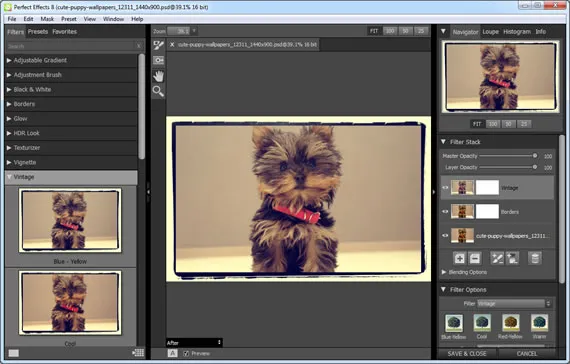Image resolution: width=570 pixels, height=364 pixels.
Task: Set top zoom bar to 100
Action: coord(390,31)
